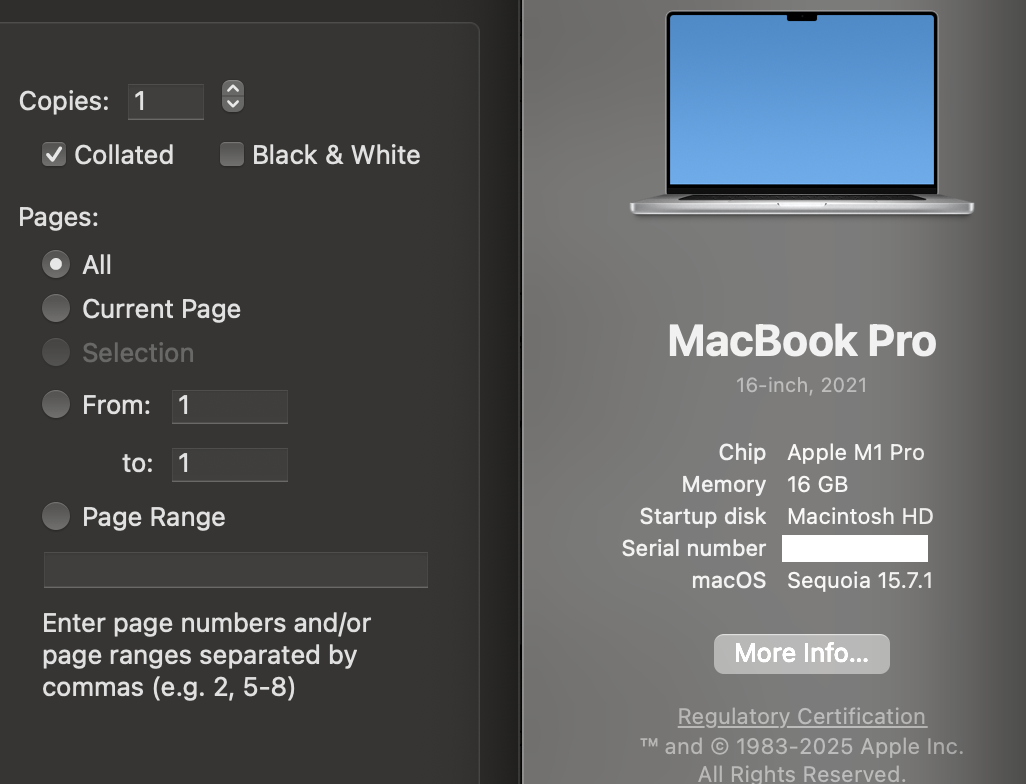Click the 'Apple M1 Pro' chip value
1026x784 pixels.
coord(855,452)
